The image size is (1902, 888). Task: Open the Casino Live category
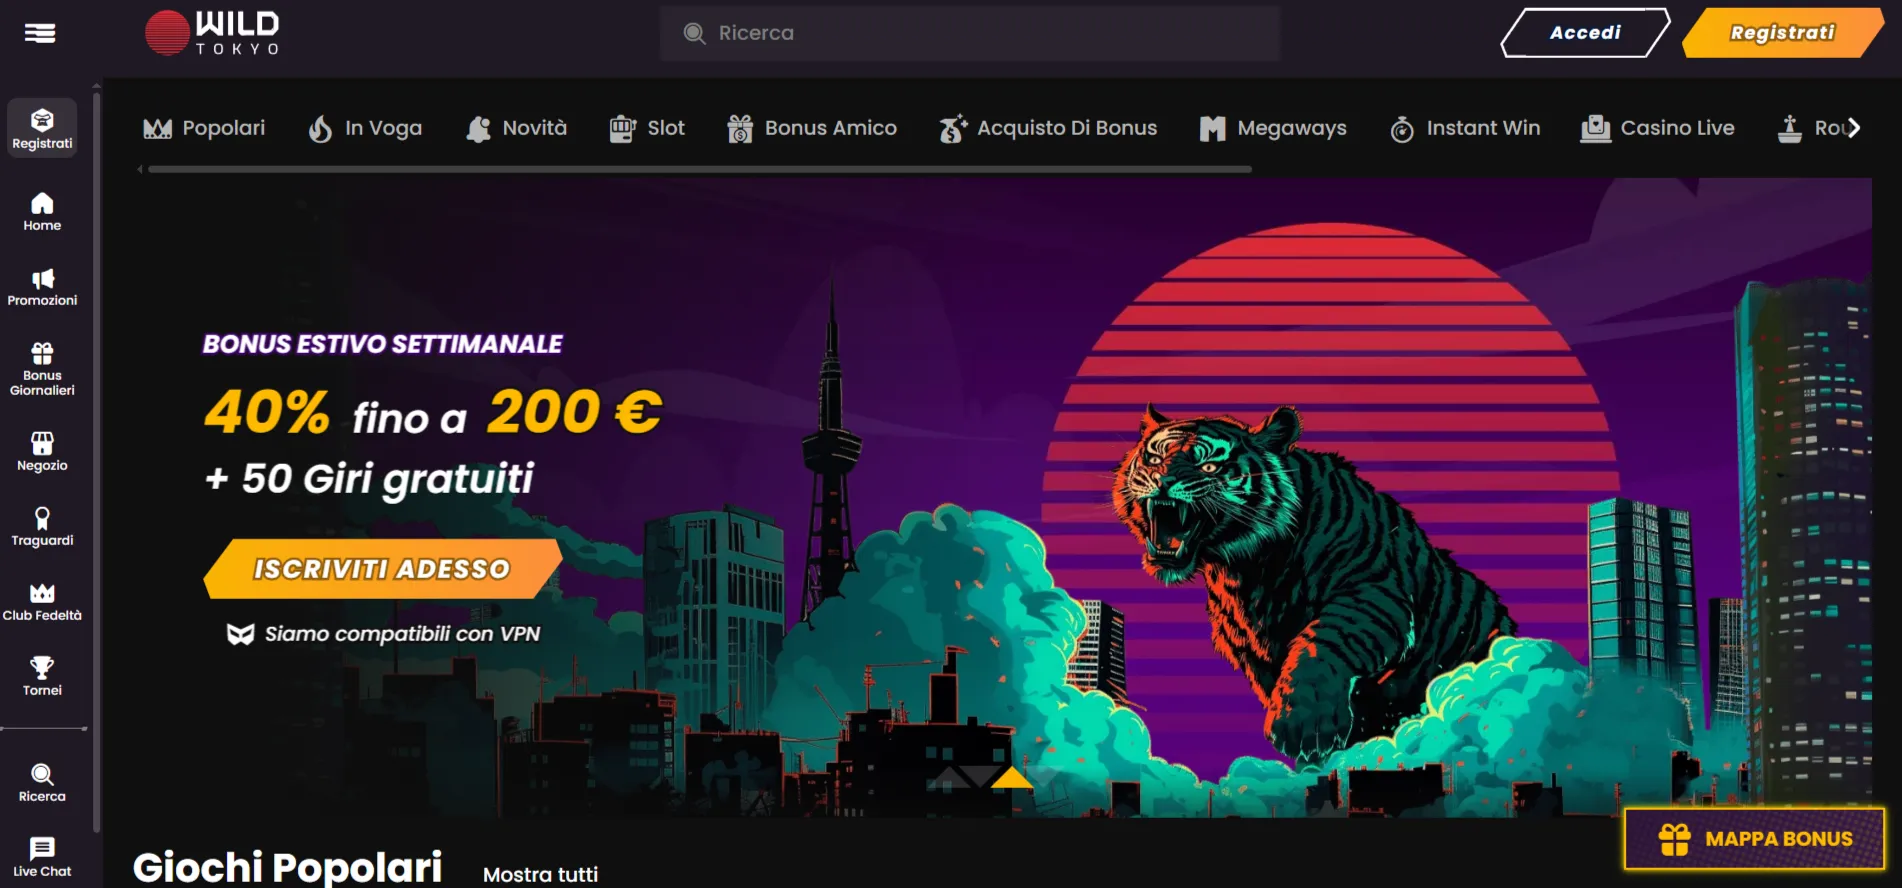coord(1657,128)
